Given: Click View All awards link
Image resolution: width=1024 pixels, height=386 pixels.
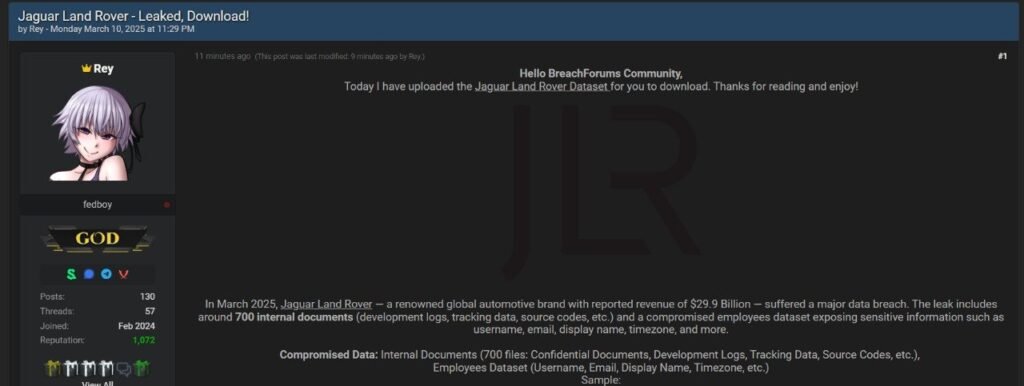Looking at the screenshot, I should 97,383.
